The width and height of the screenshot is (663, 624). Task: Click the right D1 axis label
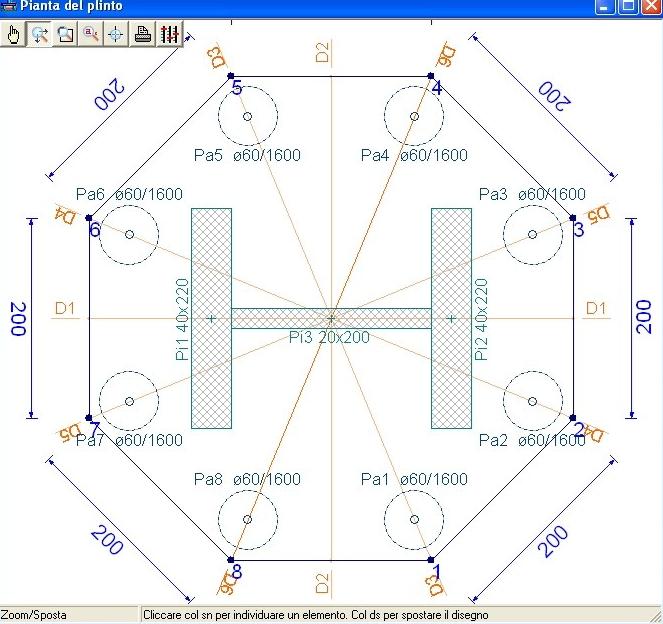(596, 309)
